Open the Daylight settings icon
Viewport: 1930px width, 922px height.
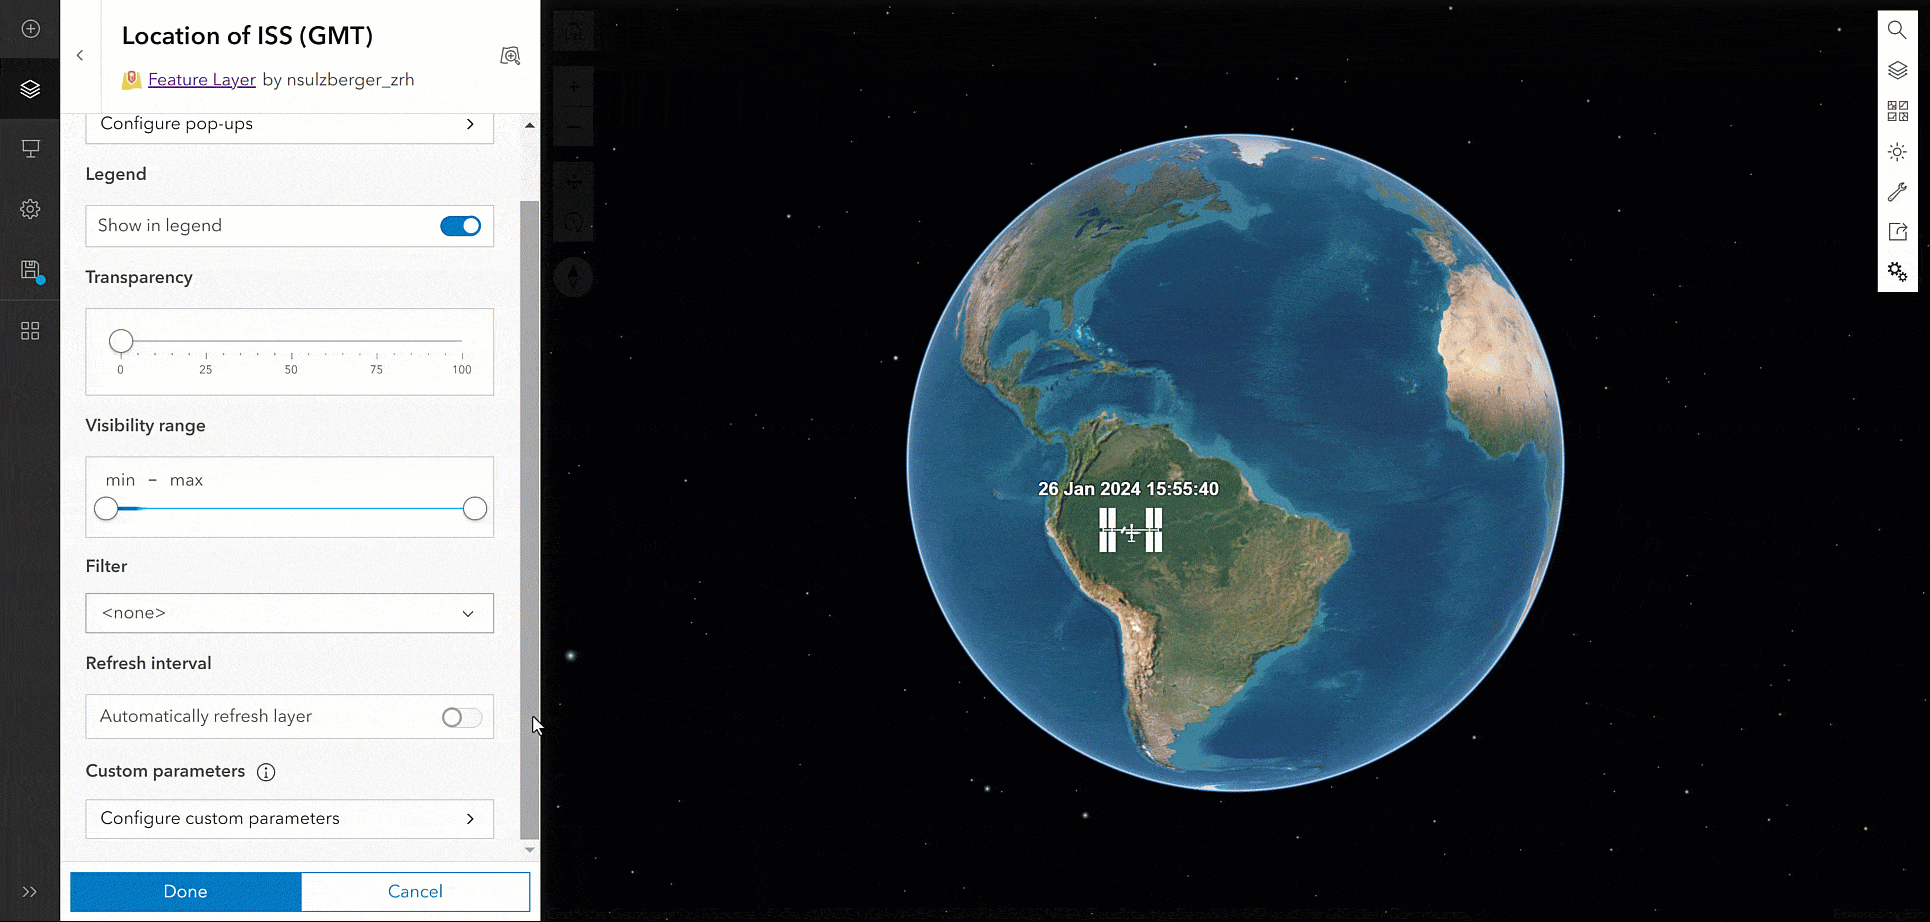point(1897,152)
